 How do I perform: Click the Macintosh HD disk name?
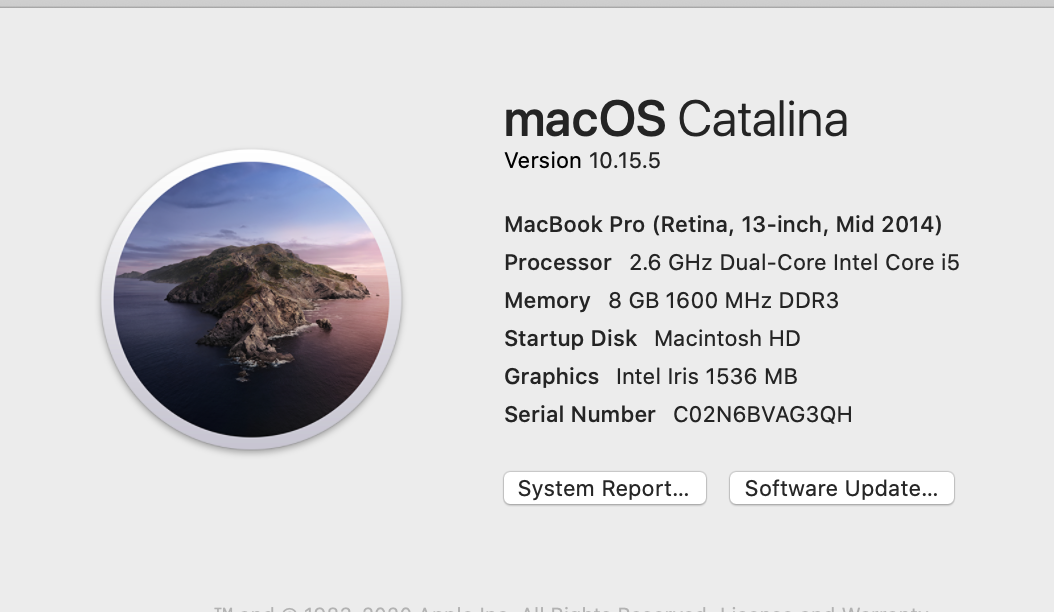727,338
